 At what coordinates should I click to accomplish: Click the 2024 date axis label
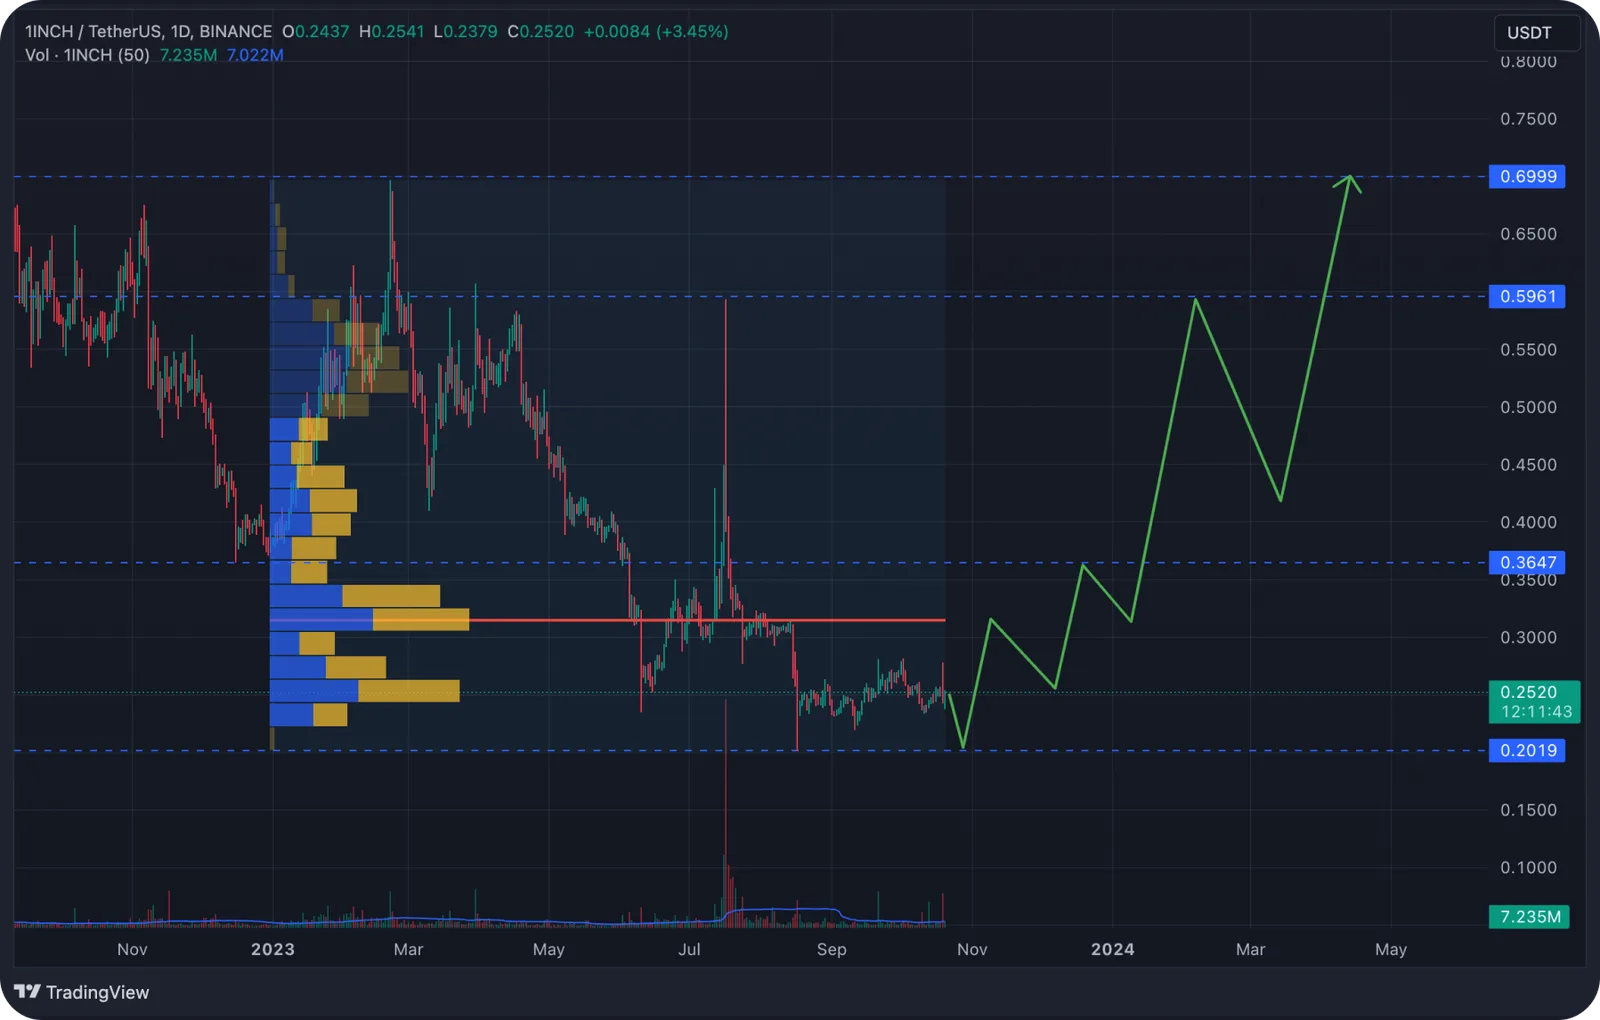pos(1113,949)
